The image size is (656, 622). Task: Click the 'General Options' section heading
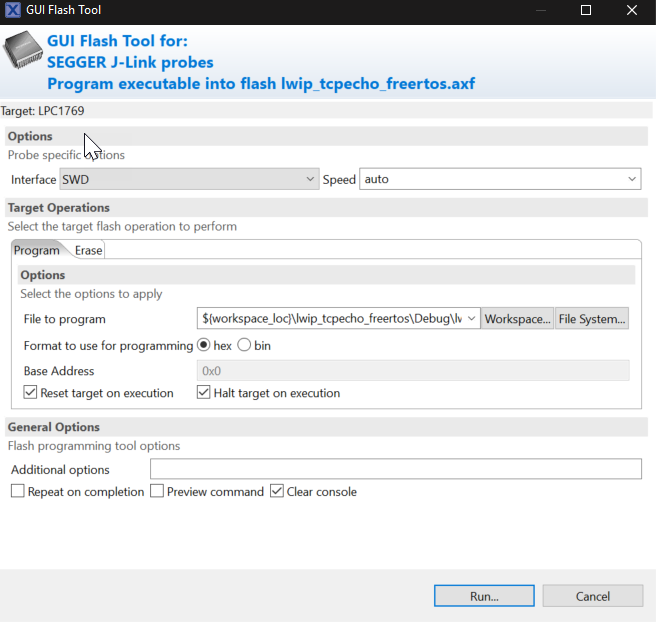(x=54, y=427)
